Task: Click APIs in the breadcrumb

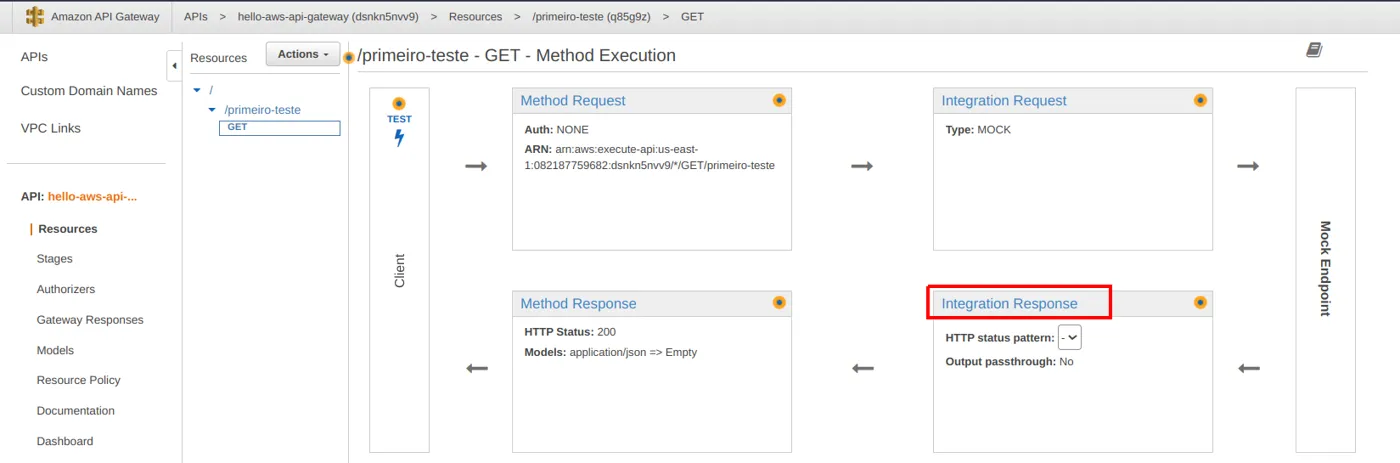Action: point(196,17)
